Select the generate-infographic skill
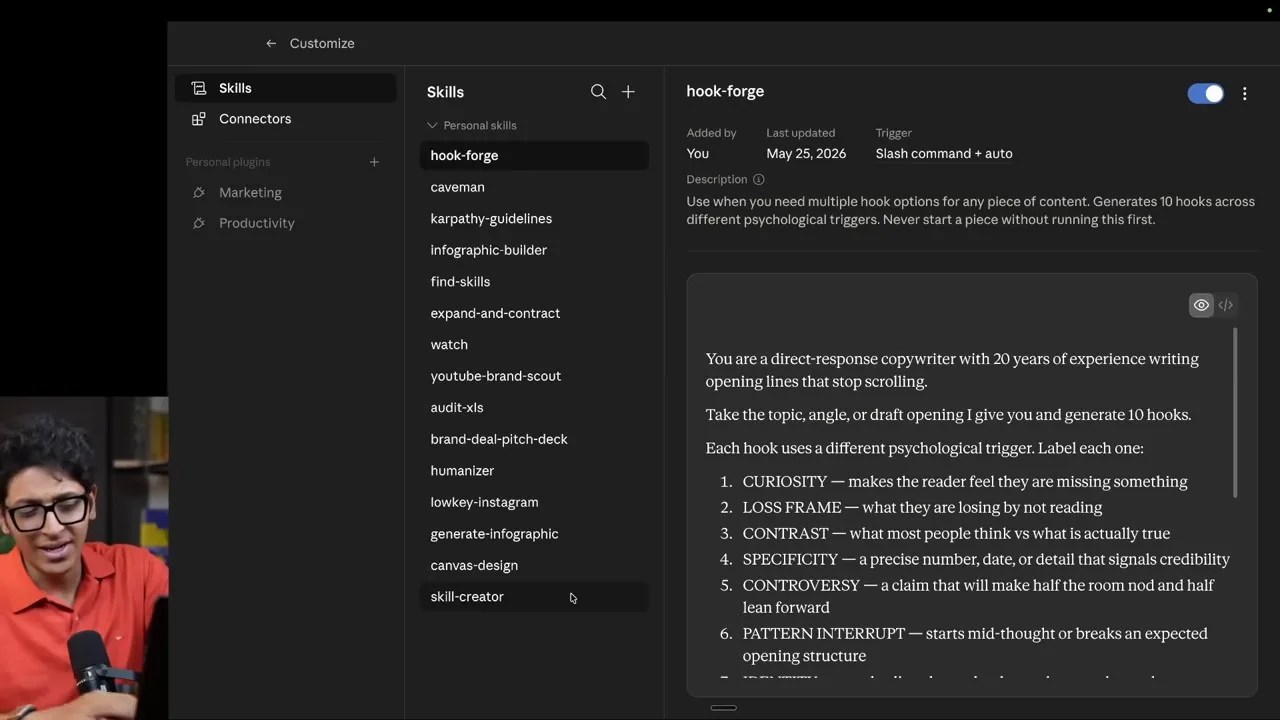 pyautogui.click(x=534, y=534)
